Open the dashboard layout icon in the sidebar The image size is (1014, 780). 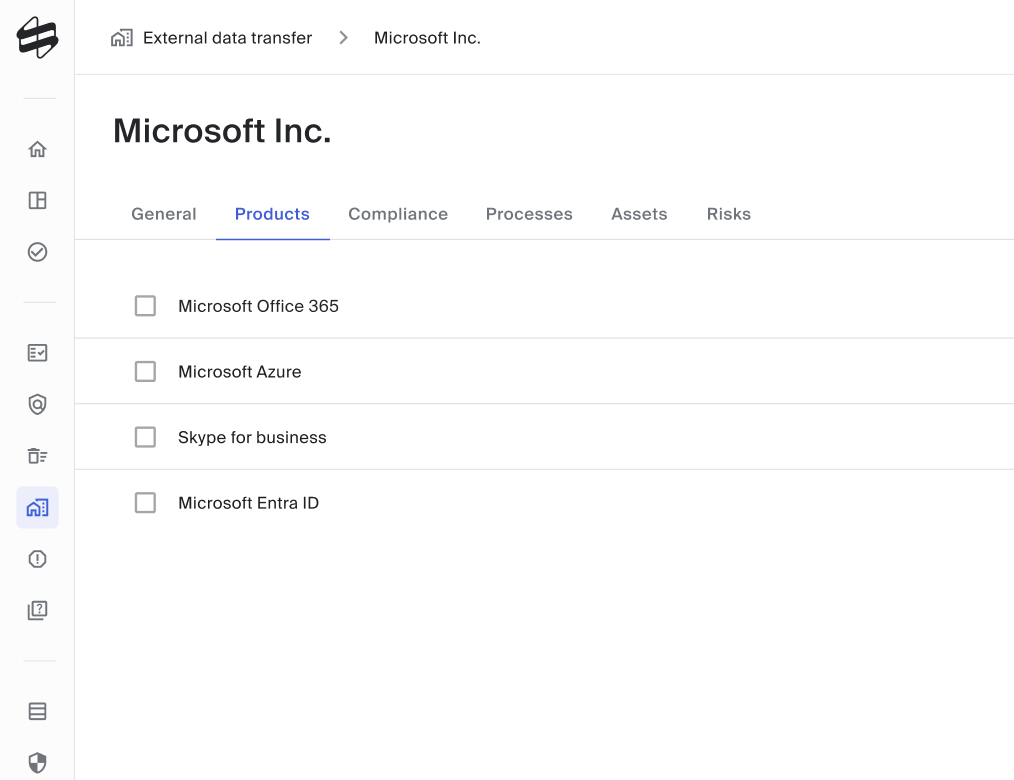(x=38, y=200)
